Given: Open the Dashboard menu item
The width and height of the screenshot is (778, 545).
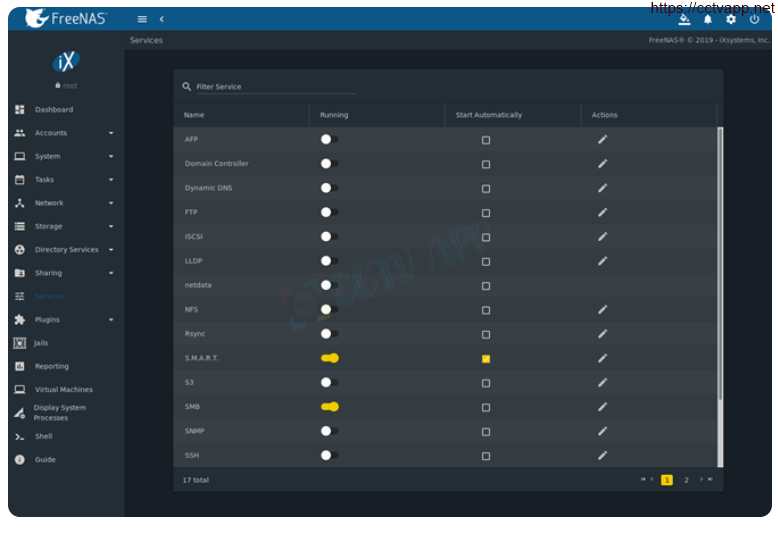Looking at the screenshot, I should [x=53, y=110].
